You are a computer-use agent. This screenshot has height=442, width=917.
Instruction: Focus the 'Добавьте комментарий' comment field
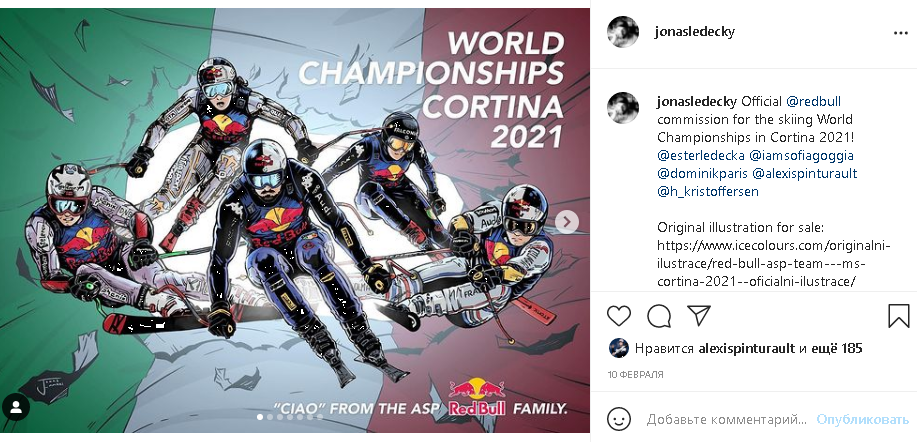(728, 420)
